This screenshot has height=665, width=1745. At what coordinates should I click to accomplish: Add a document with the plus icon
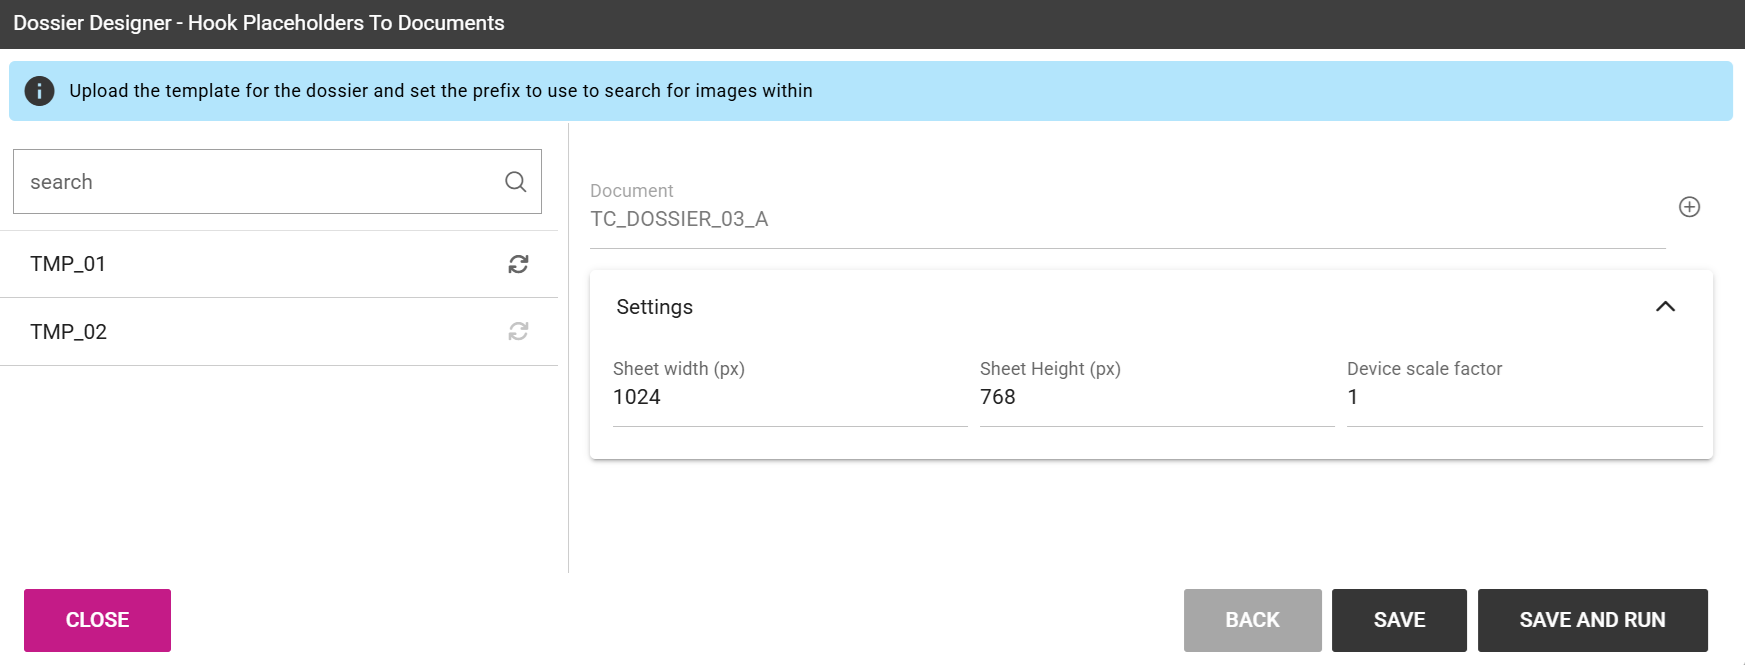[x=1689, y=207]
